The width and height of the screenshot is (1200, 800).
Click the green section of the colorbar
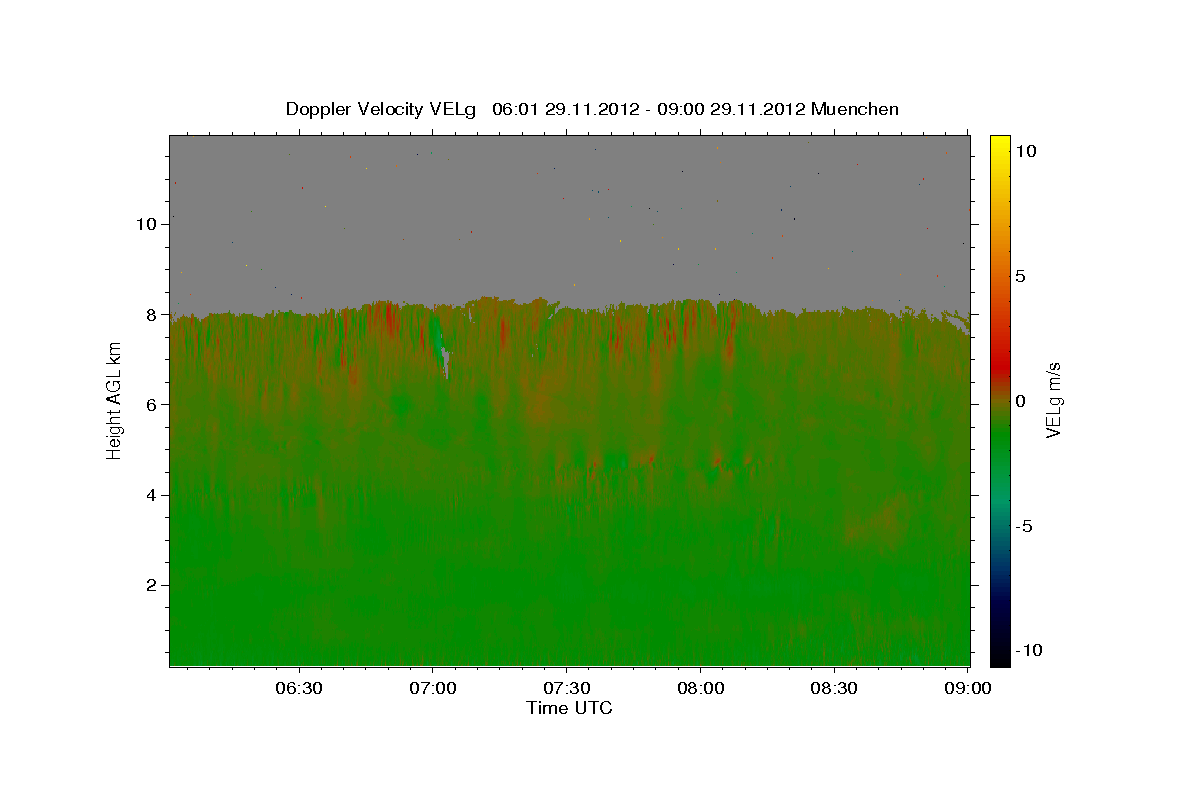(x=1000, y=440)
